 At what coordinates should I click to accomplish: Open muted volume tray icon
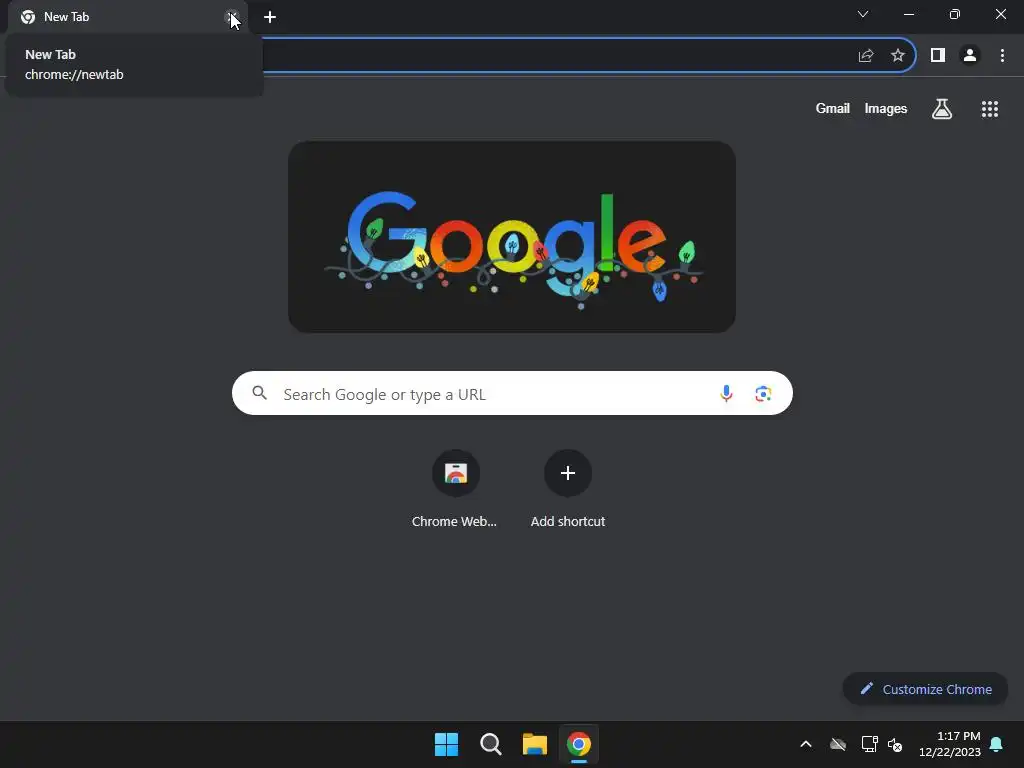(x=895, y=744)
